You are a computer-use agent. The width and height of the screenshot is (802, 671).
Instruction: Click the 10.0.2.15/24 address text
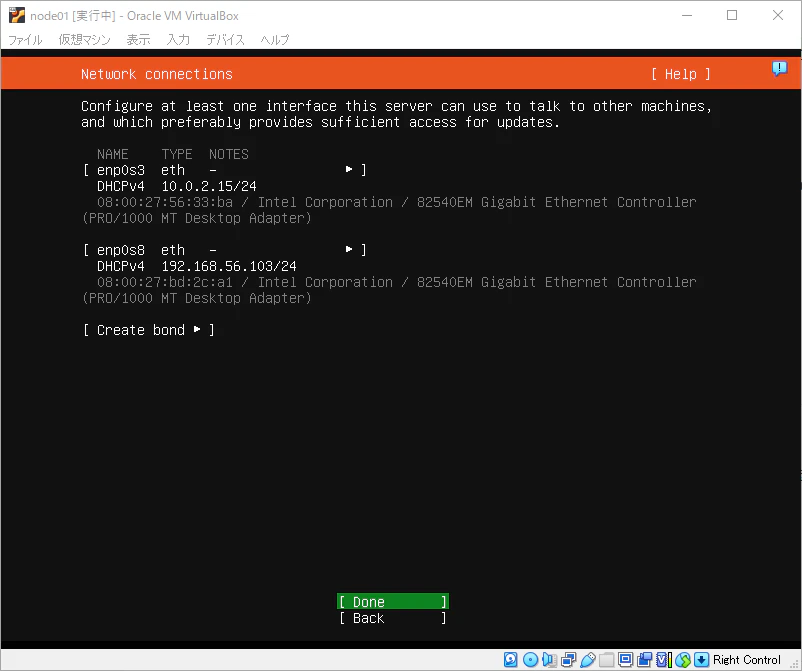point(209,186)
